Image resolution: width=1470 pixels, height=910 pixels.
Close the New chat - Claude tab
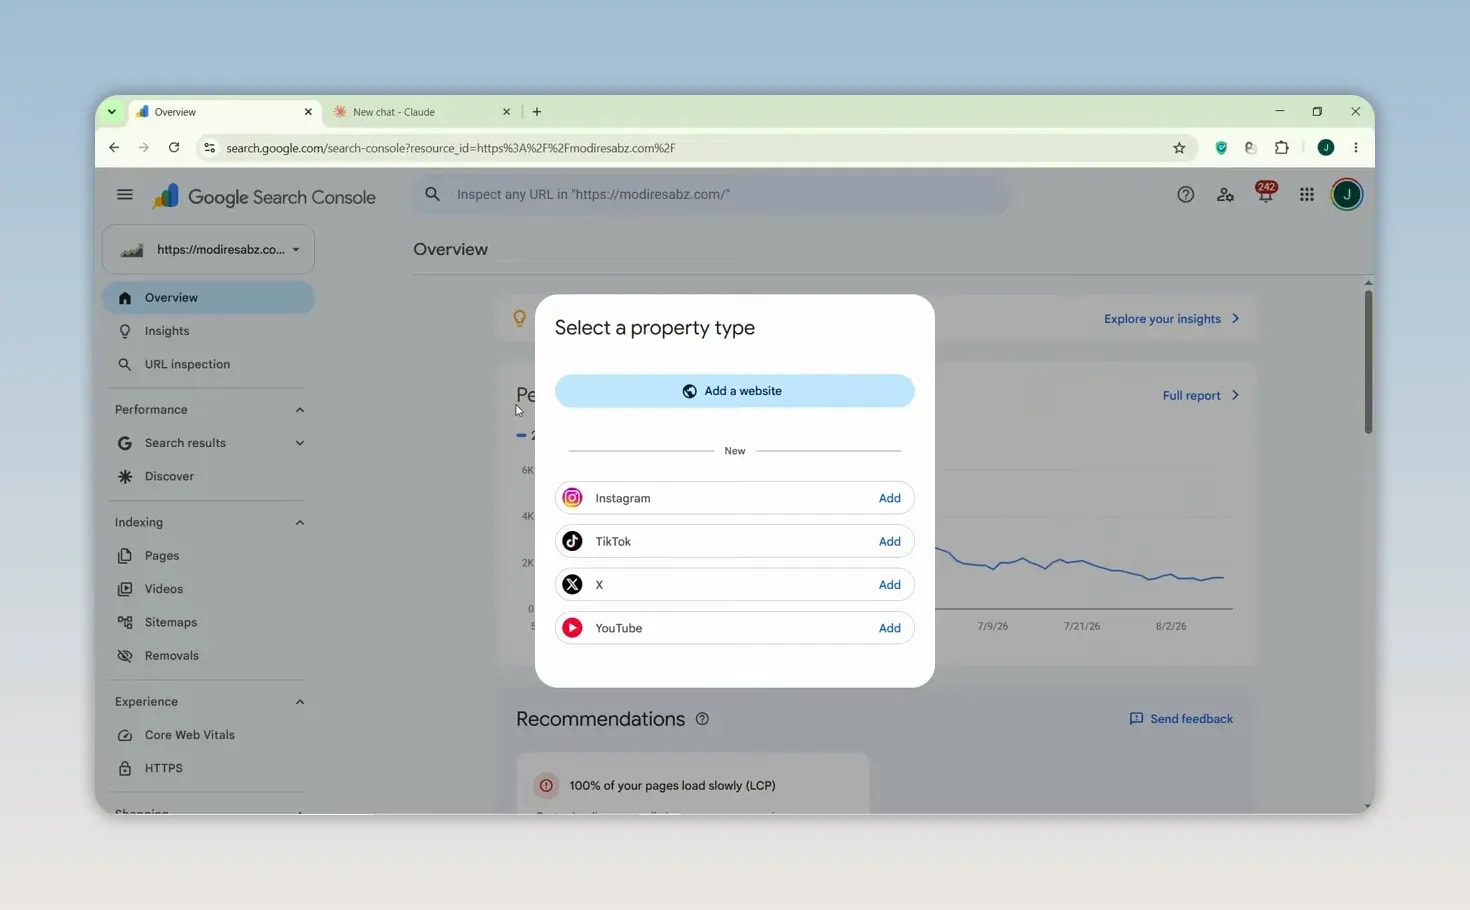click(506, 112)
